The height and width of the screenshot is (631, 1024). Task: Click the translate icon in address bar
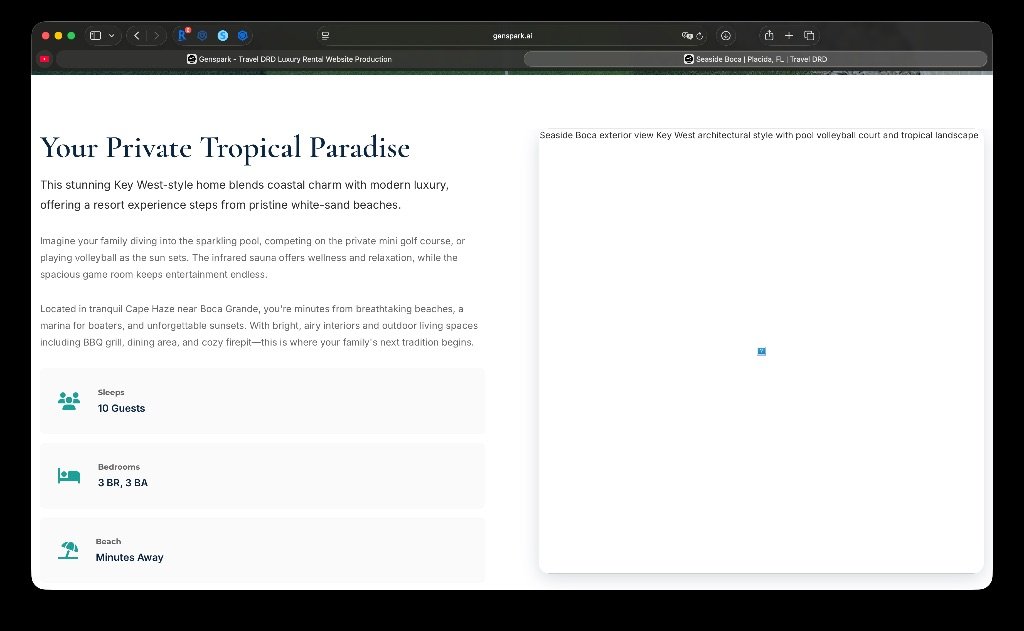(x=687, y=35)
